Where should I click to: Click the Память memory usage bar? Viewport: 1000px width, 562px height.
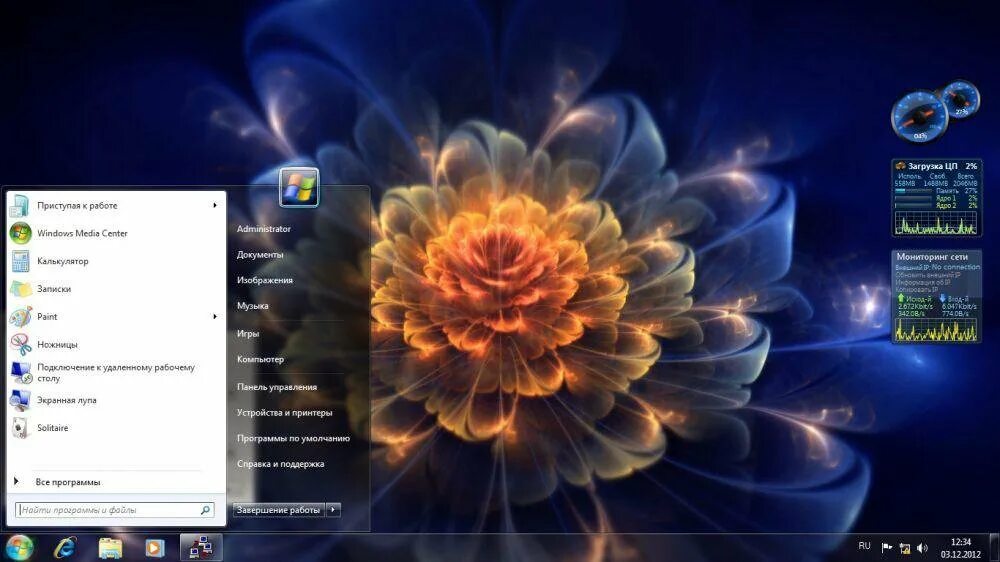pyautogui.click(x=913, y=191)
